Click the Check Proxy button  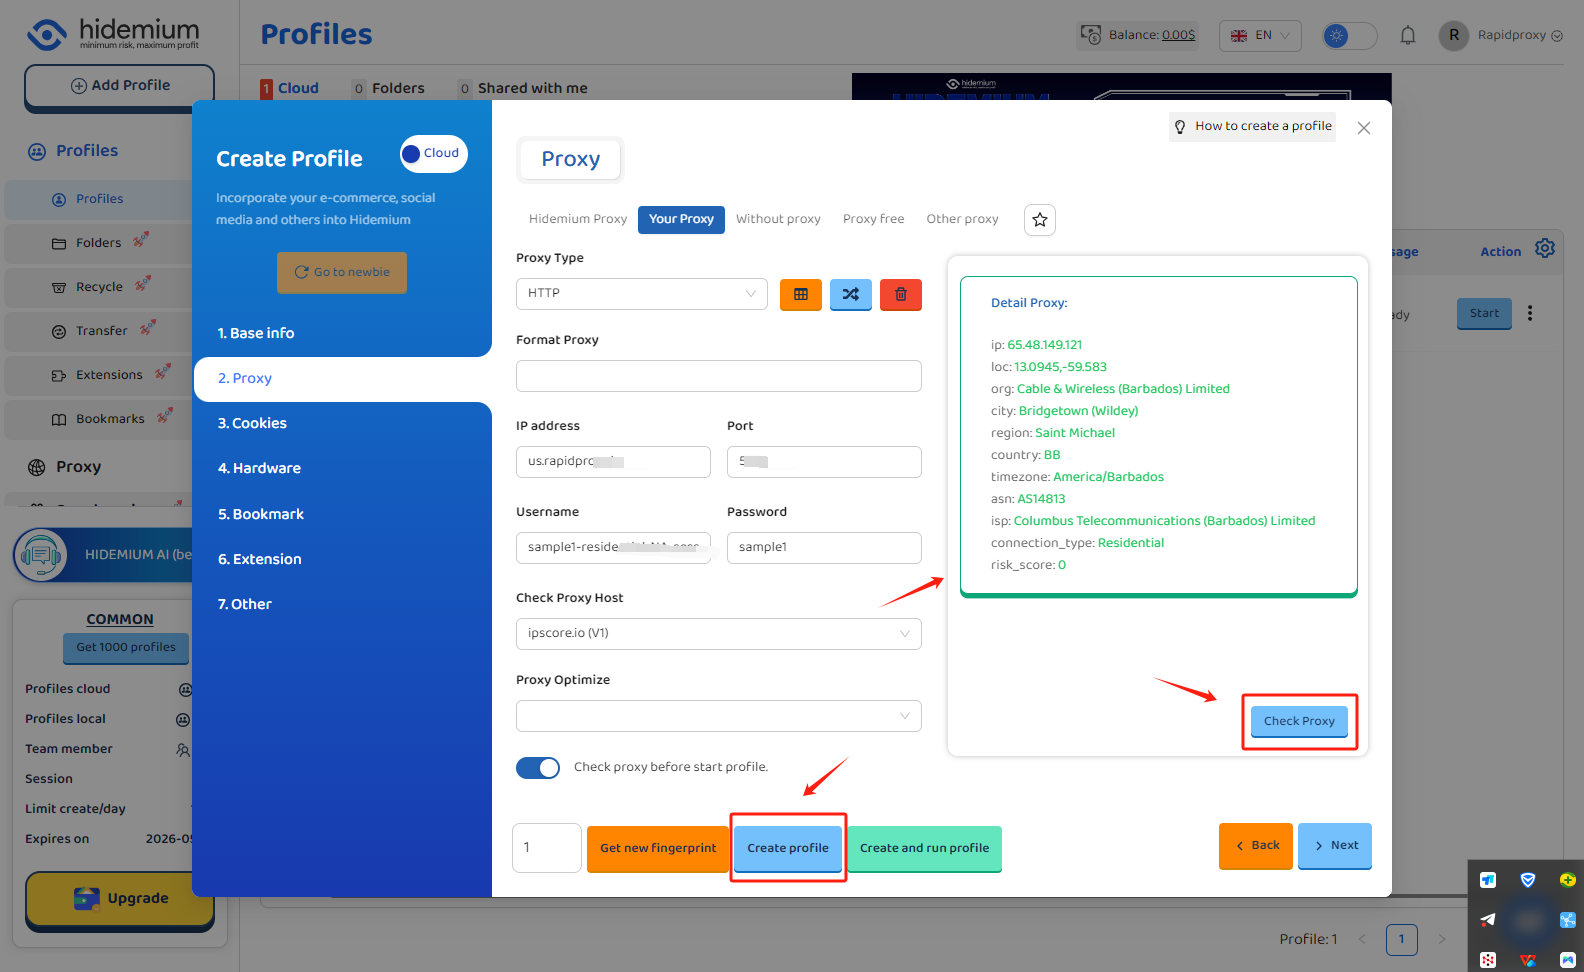point(1299,721)
